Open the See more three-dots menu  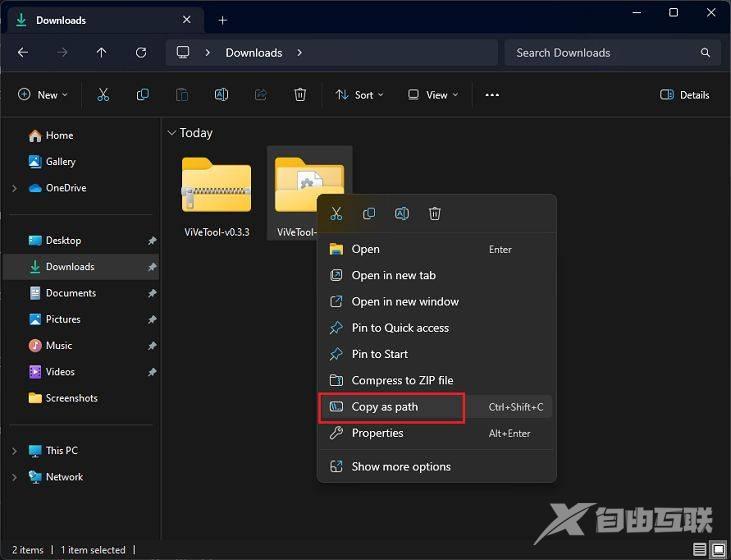pyautogui.click(x=492, y=95)
